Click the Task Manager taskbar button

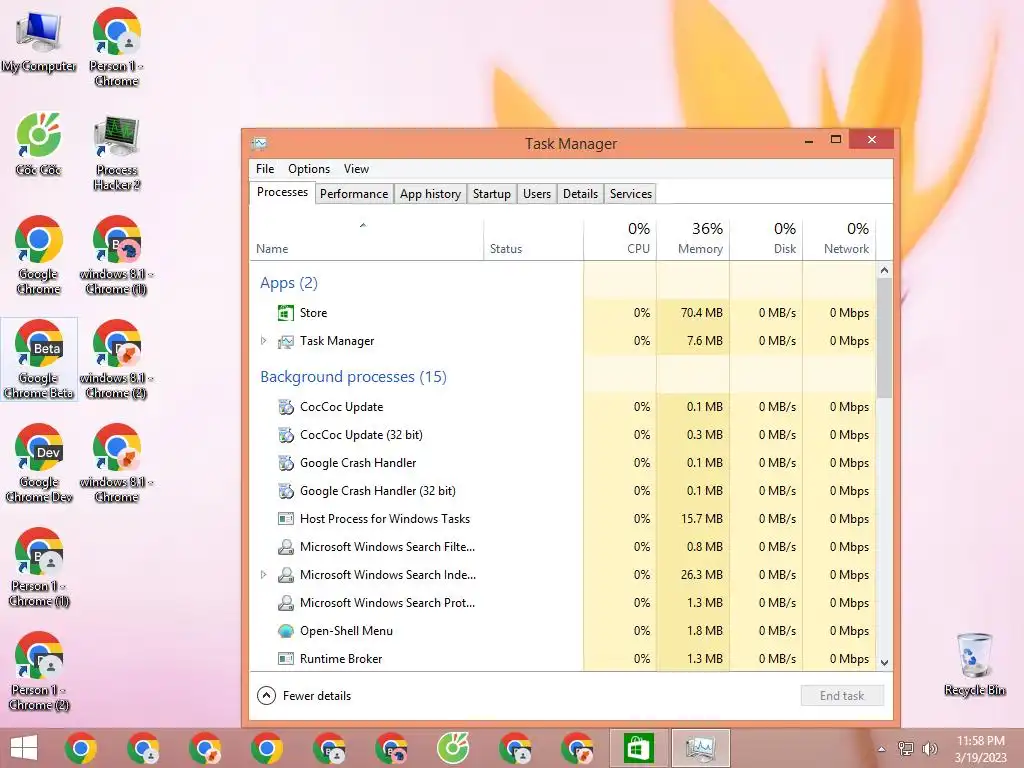700,748
